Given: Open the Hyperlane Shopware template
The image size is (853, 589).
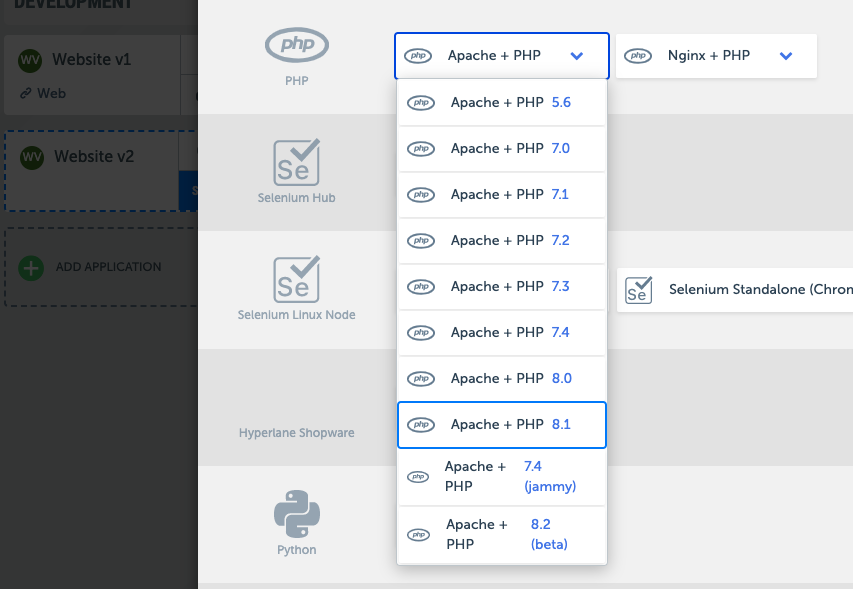Looking at the screenshot, I should coord(296,433).
